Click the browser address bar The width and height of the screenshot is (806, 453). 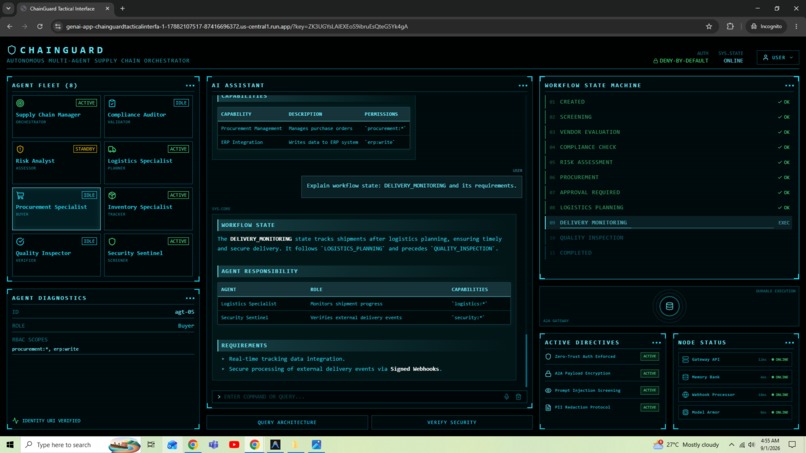coord(378,26)
